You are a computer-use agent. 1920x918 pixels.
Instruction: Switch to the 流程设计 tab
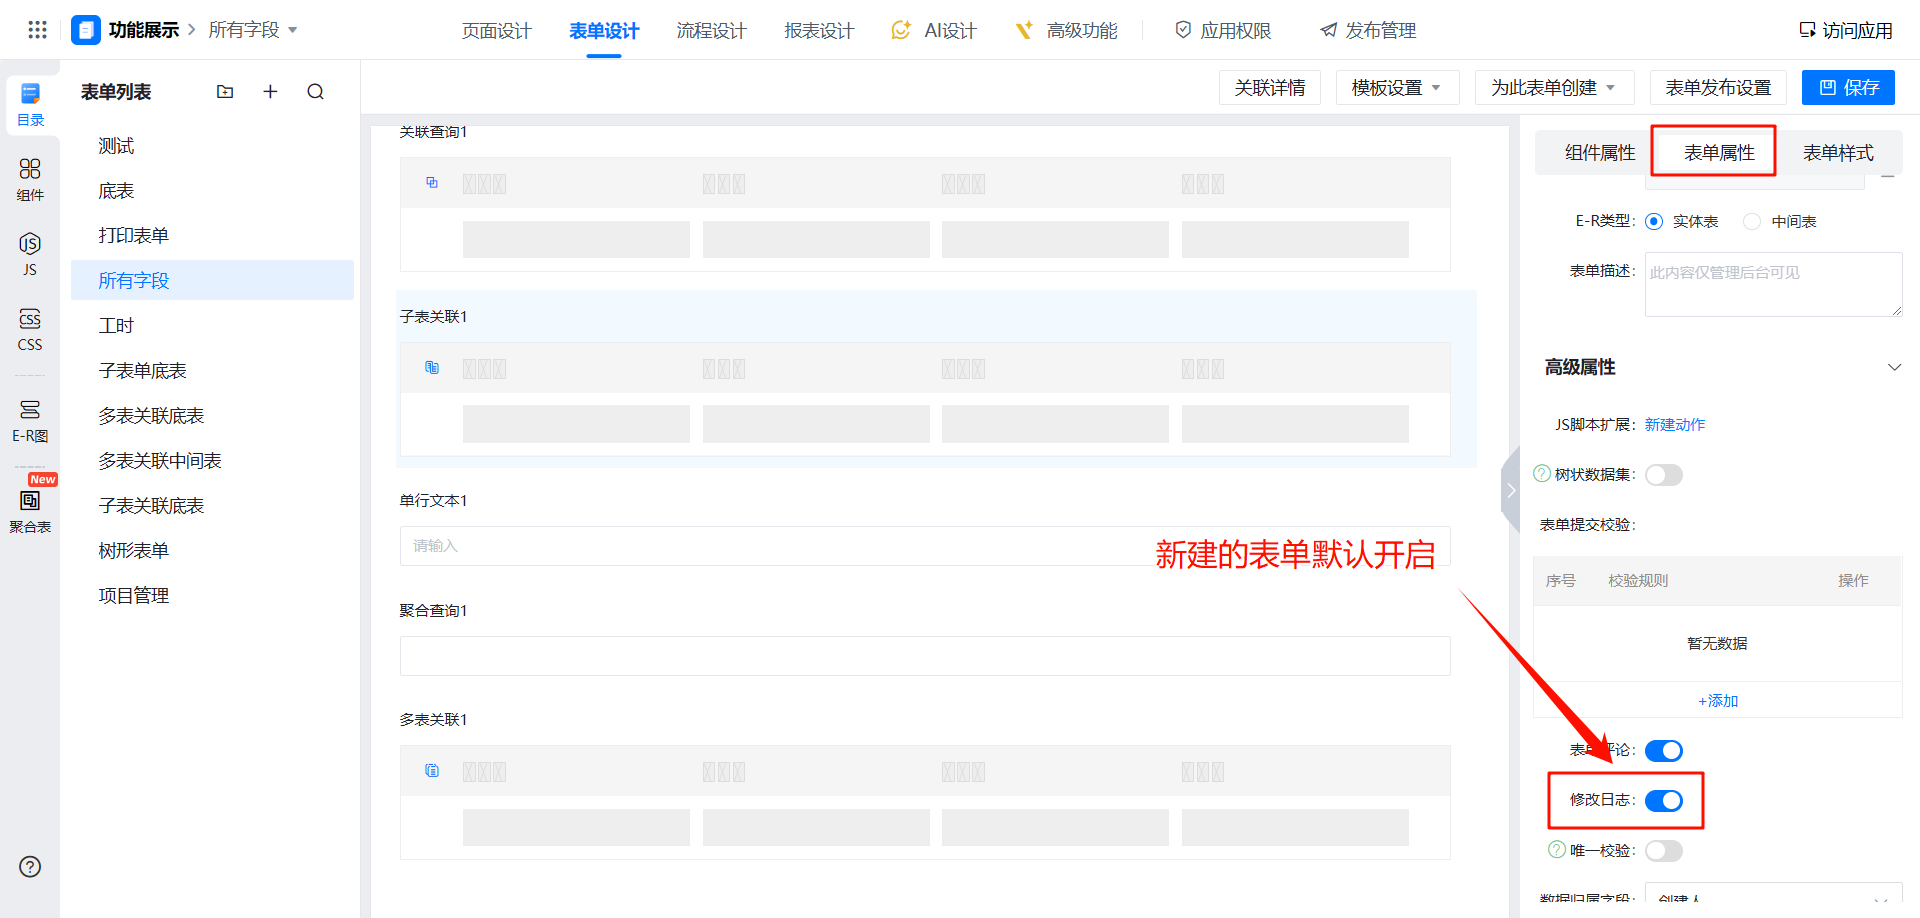click(x=711, y=31)
